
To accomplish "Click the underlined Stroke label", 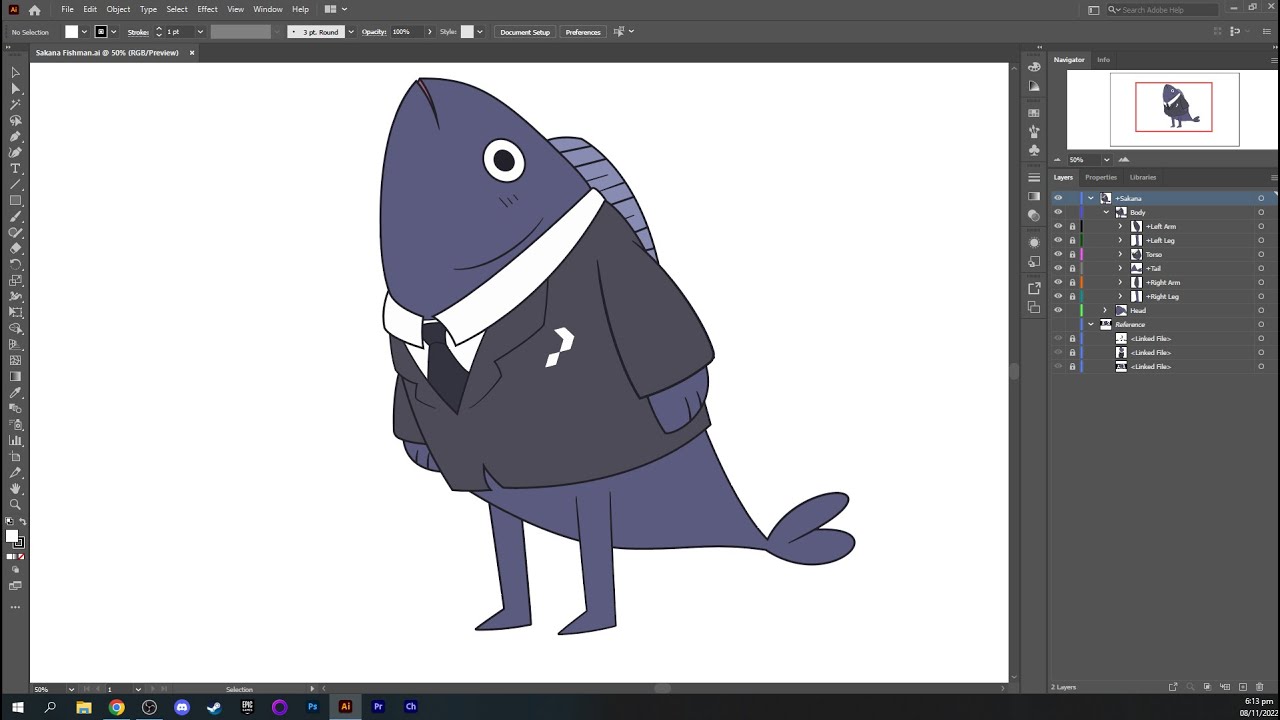I will tap(138, 32).
